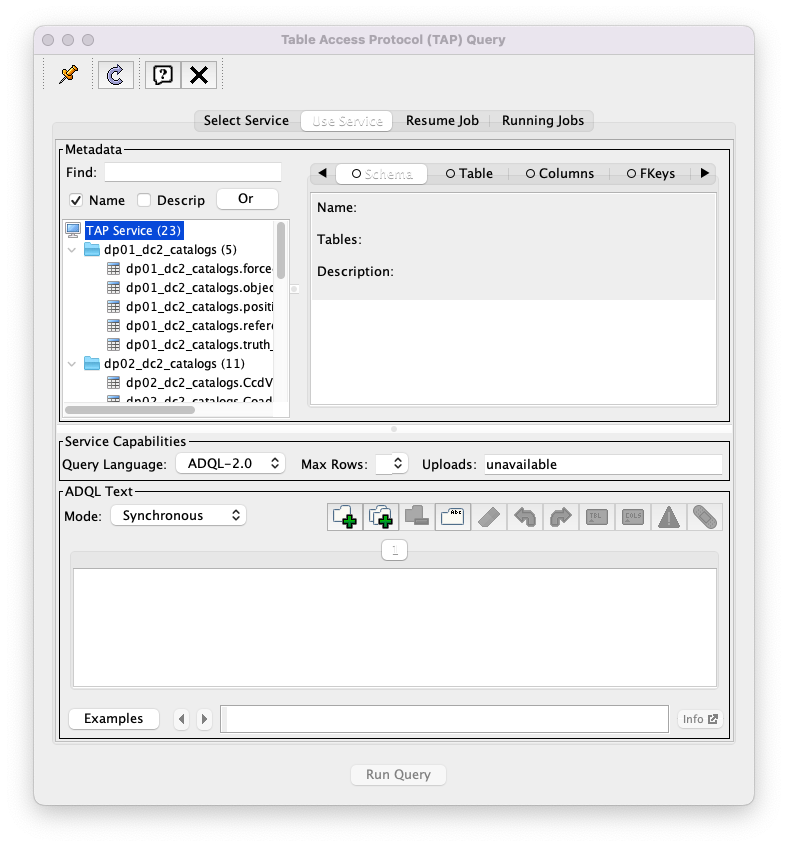Viewport: 788px width, 847px height.
Task: Click the insert table name icon
Action: coord(597,517)
